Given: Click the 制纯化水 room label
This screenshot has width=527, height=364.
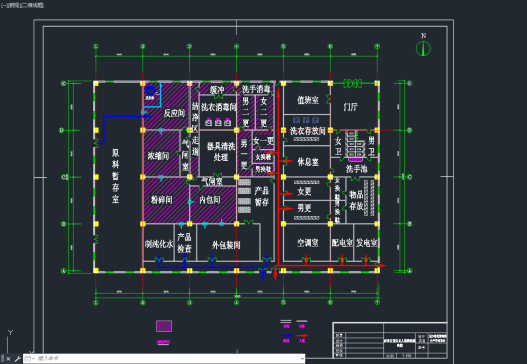Looking at the screenshot, I should click(x=159, y=244).
